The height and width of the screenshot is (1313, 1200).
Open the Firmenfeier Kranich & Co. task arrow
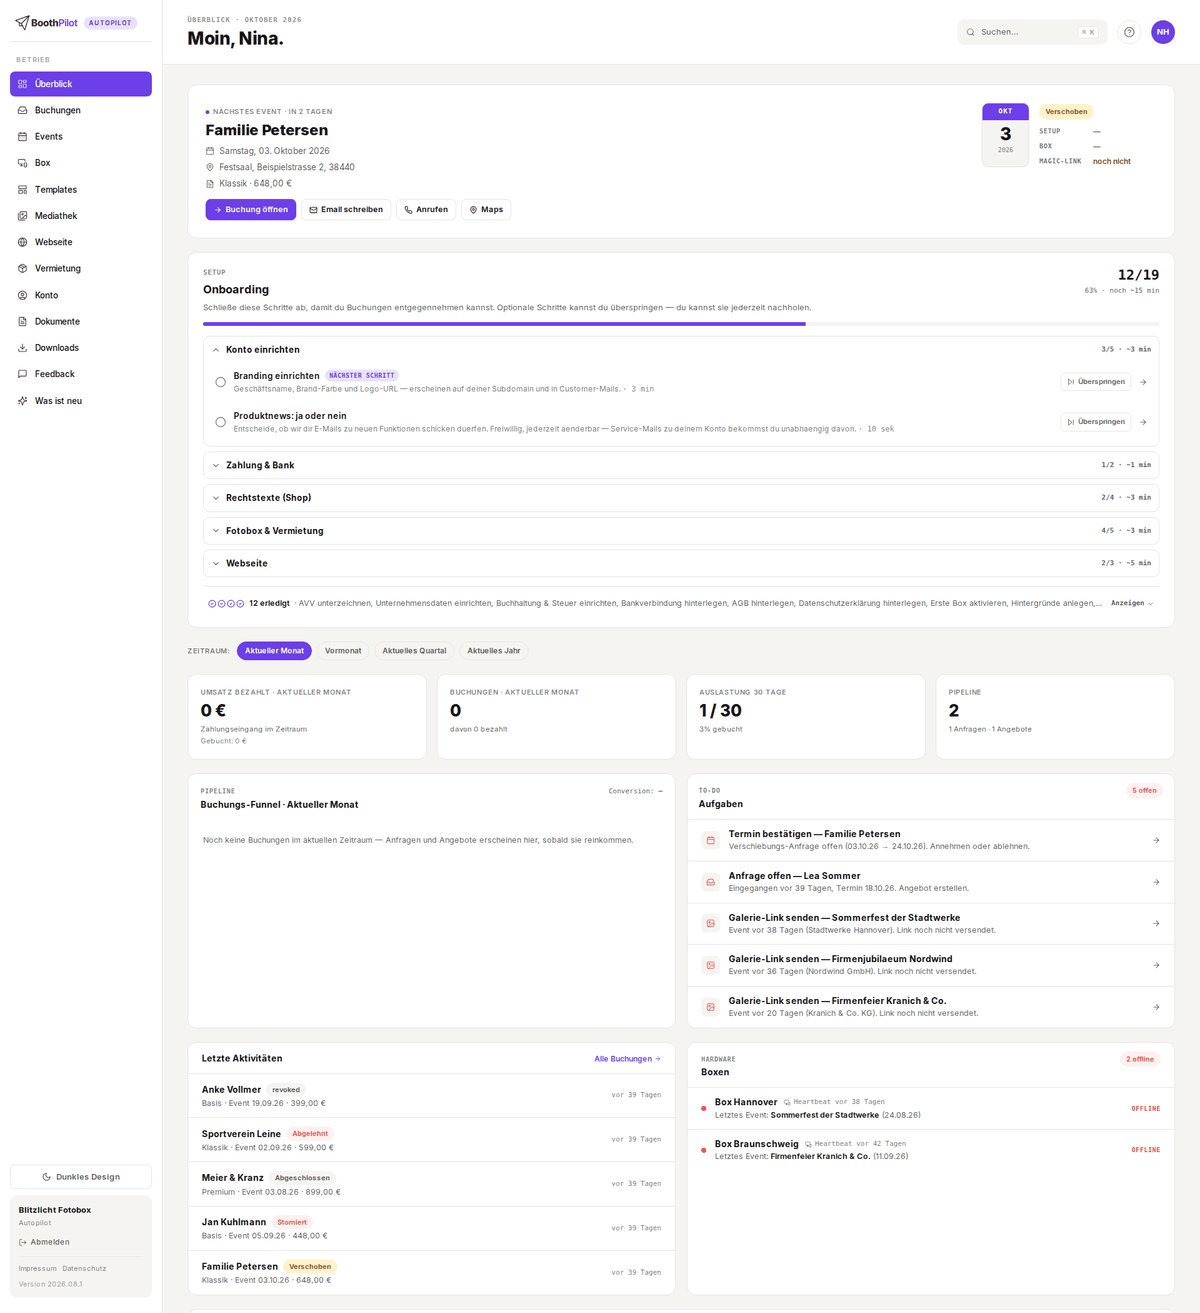click(1156, 1007)
